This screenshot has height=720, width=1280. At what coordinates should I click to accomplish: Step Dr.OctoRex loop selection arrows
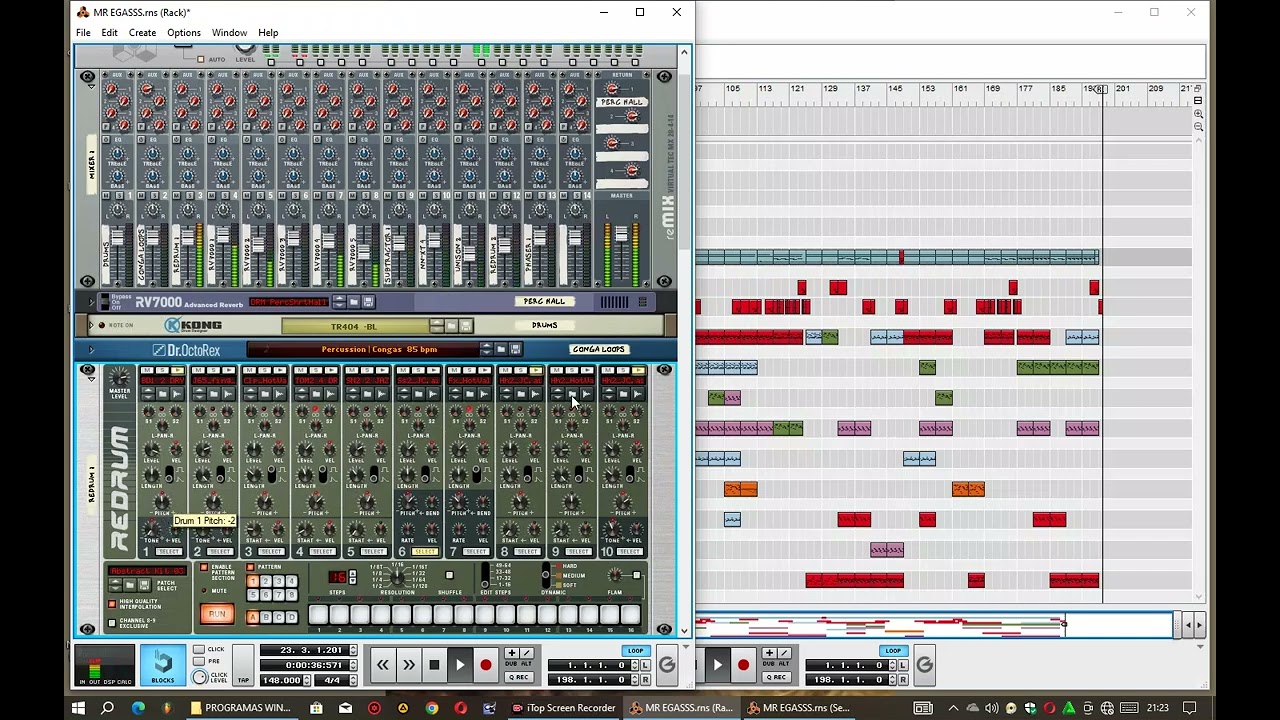pos(486,349)
